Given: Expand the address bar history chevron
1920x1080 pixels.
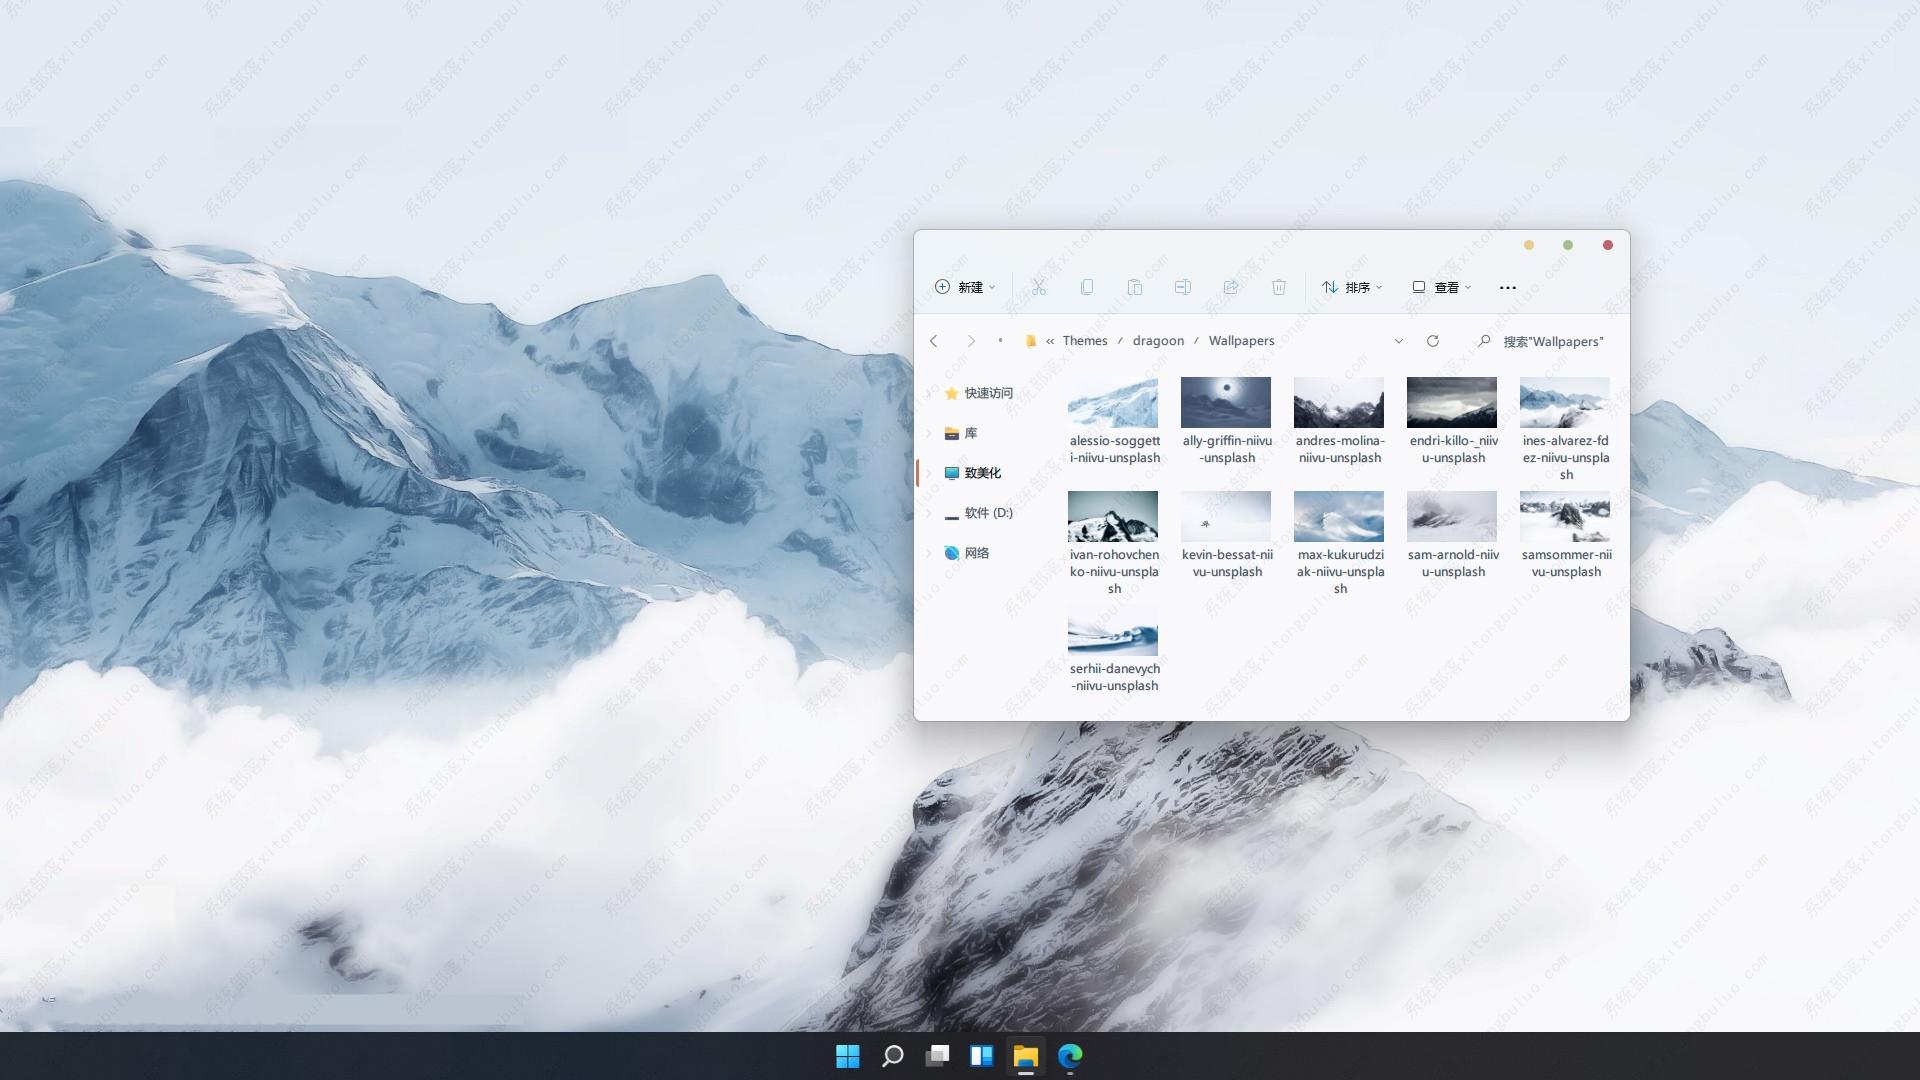Looking at the screenshot, I should [1398, 341].
